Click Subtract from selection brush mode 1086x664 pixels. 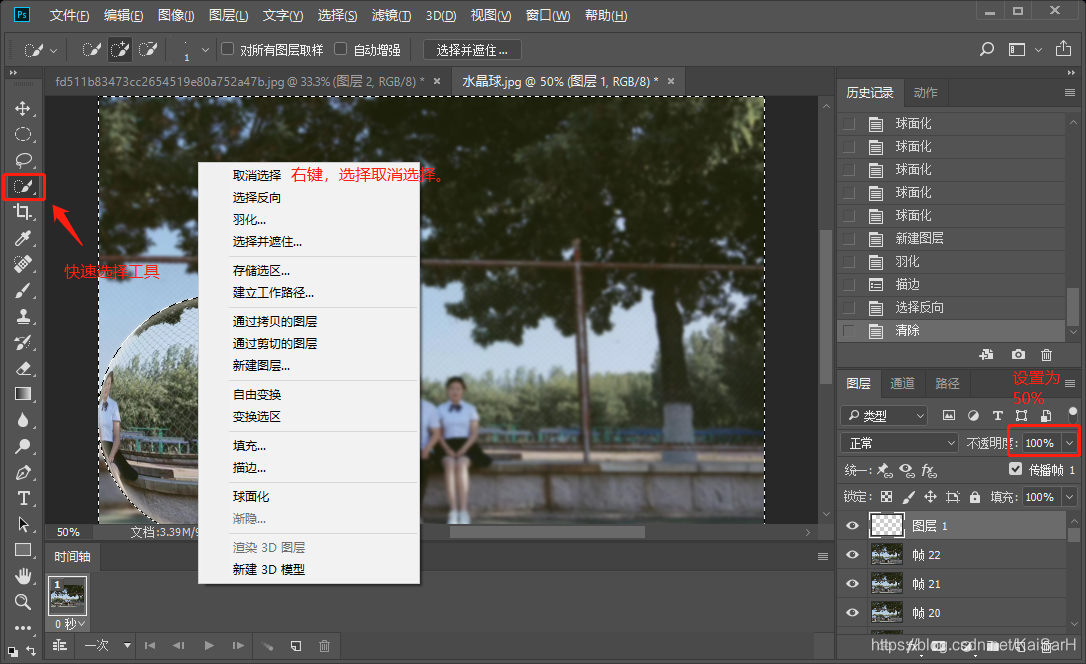pyautogui.click(x=148, y=49)
